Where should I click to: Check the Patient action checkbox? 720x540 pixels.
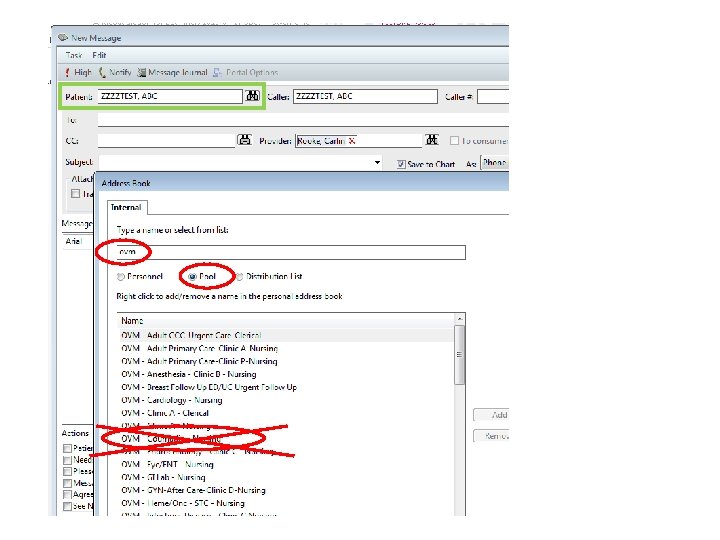67,448
